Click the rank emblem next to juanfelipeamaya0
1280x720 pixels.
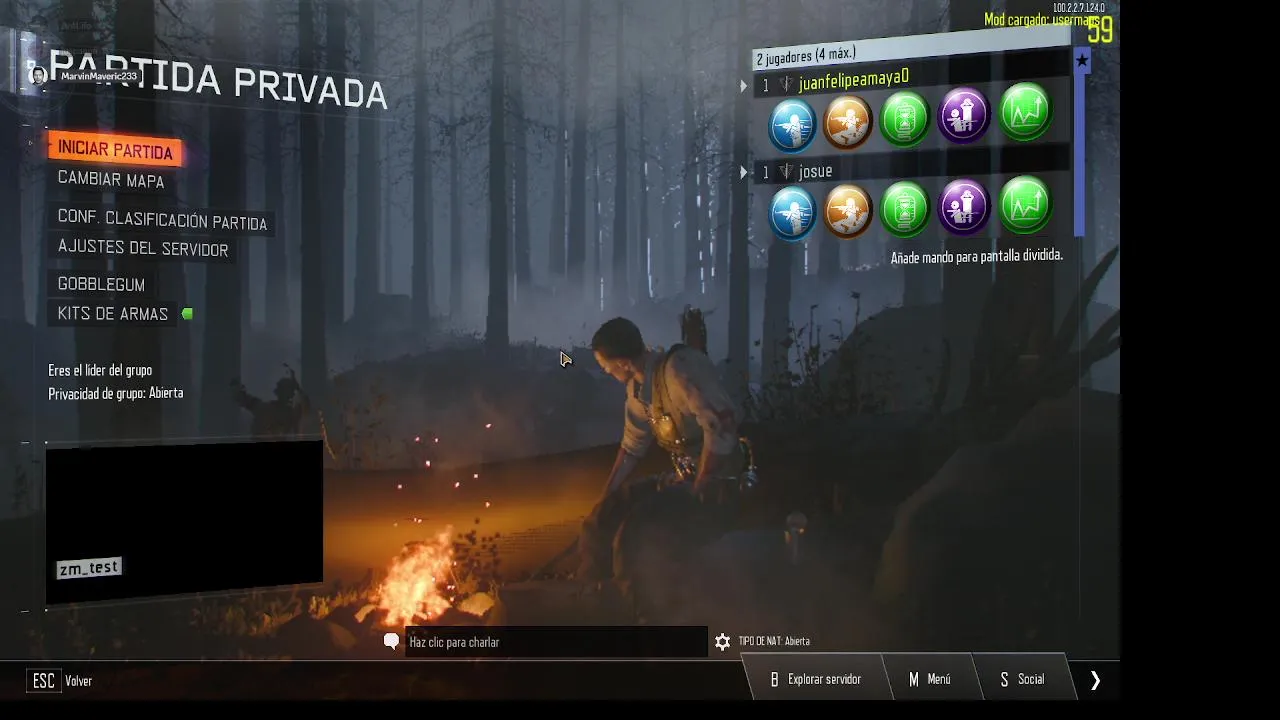click(786, 84)
